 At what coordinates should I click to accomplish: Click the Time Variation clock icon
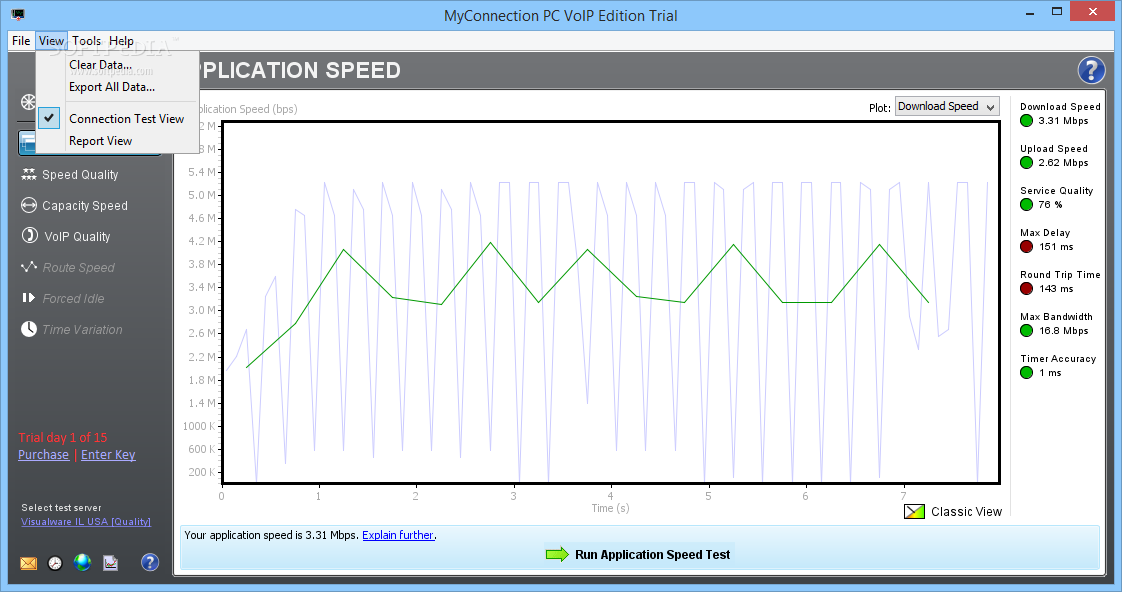point(29,329)
